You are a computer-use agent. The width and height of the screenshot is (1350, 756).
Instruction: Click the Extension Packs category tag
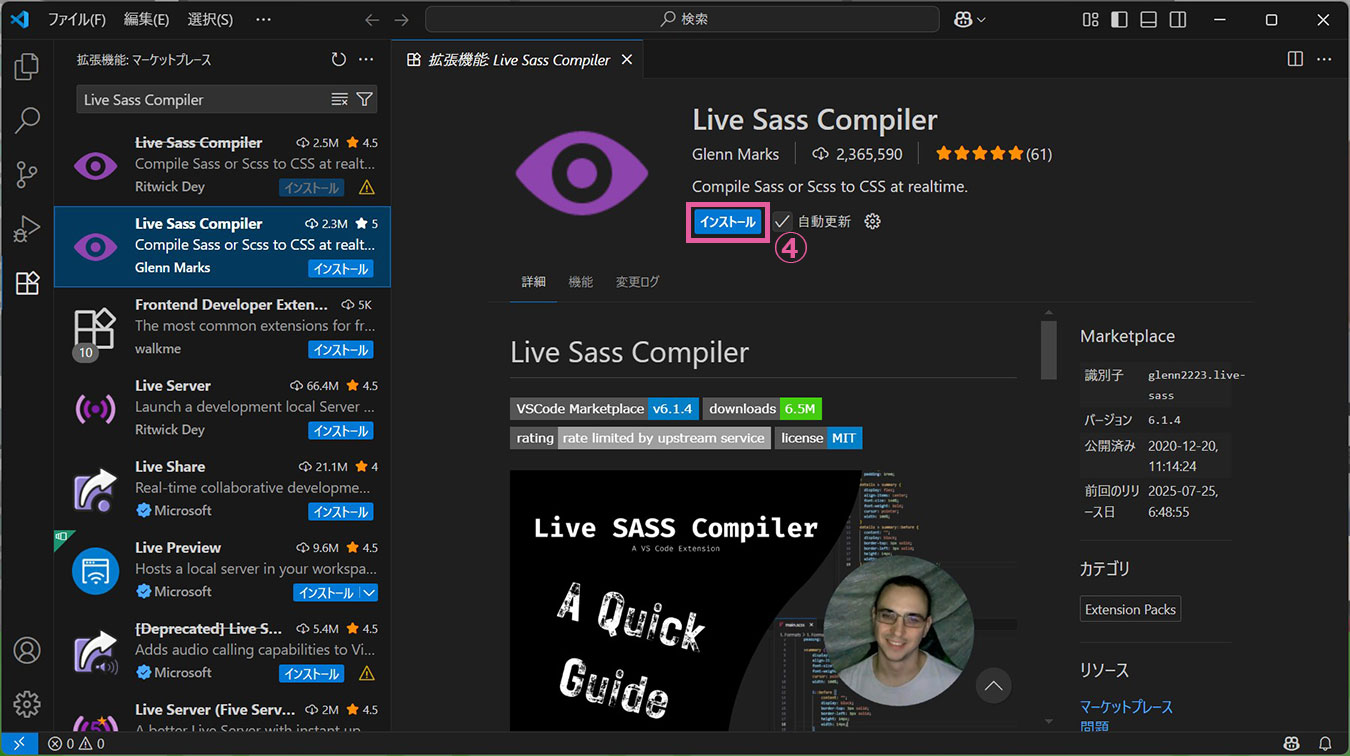(x=1130, y=609)
